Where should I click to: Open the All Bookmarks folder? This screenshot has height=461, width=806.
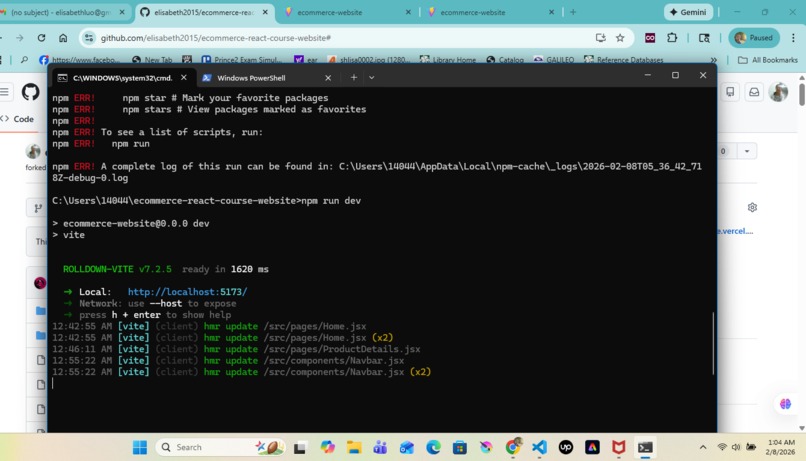pyautogui.click(x=767, y=60)
